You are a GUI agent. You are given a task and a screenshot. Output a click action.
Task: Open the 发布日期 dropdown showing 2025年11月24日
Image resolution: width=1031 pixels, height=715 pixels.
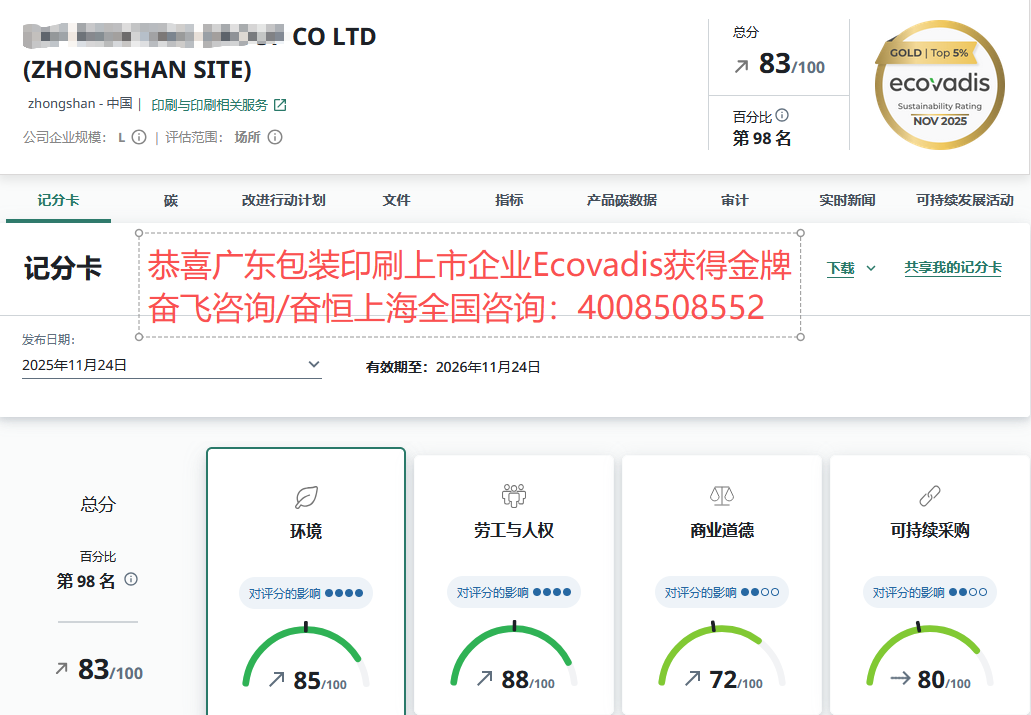tap(172, 365)
